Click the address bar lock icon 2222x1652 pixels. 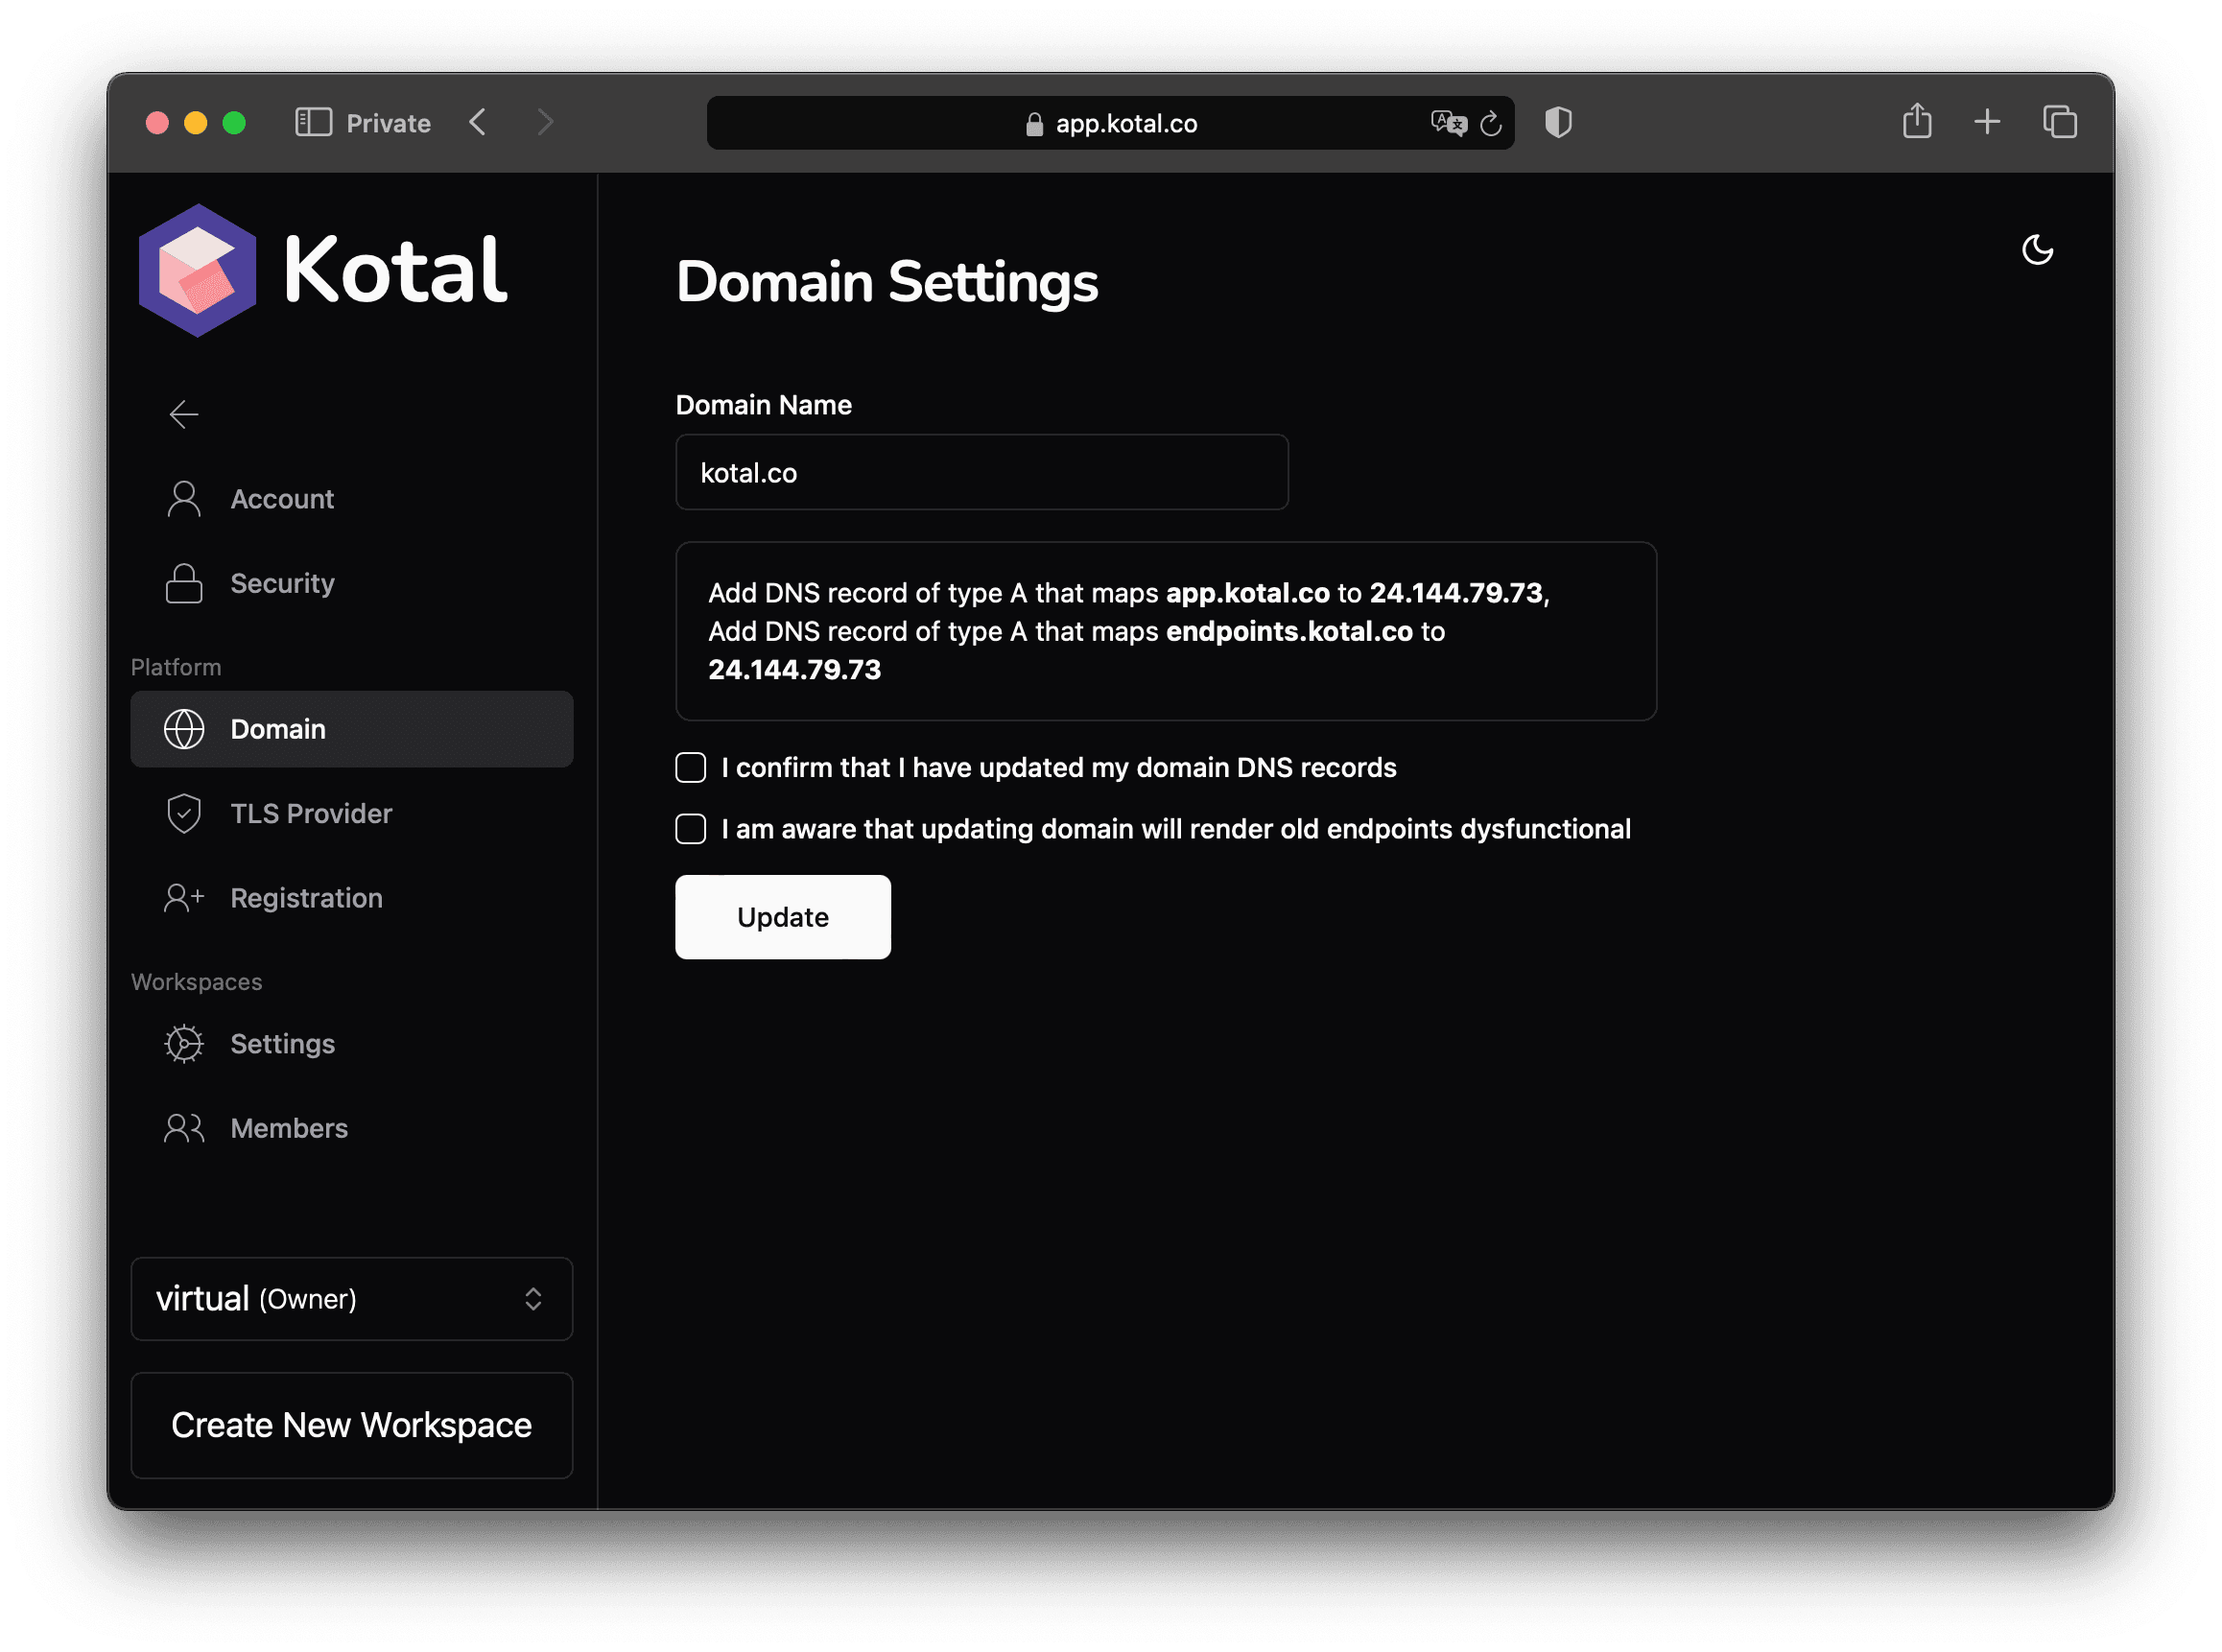click(1035, 124)
